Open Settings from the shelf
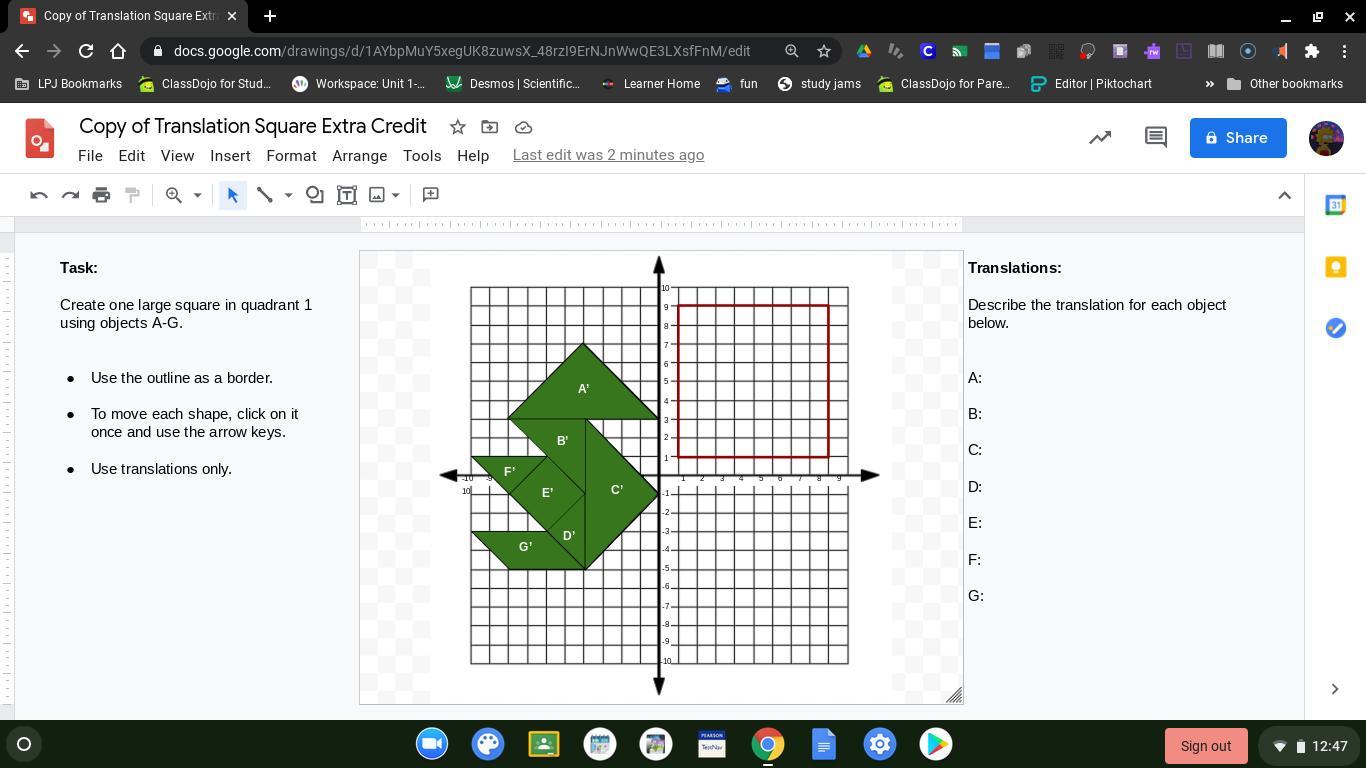 point(880,744)
